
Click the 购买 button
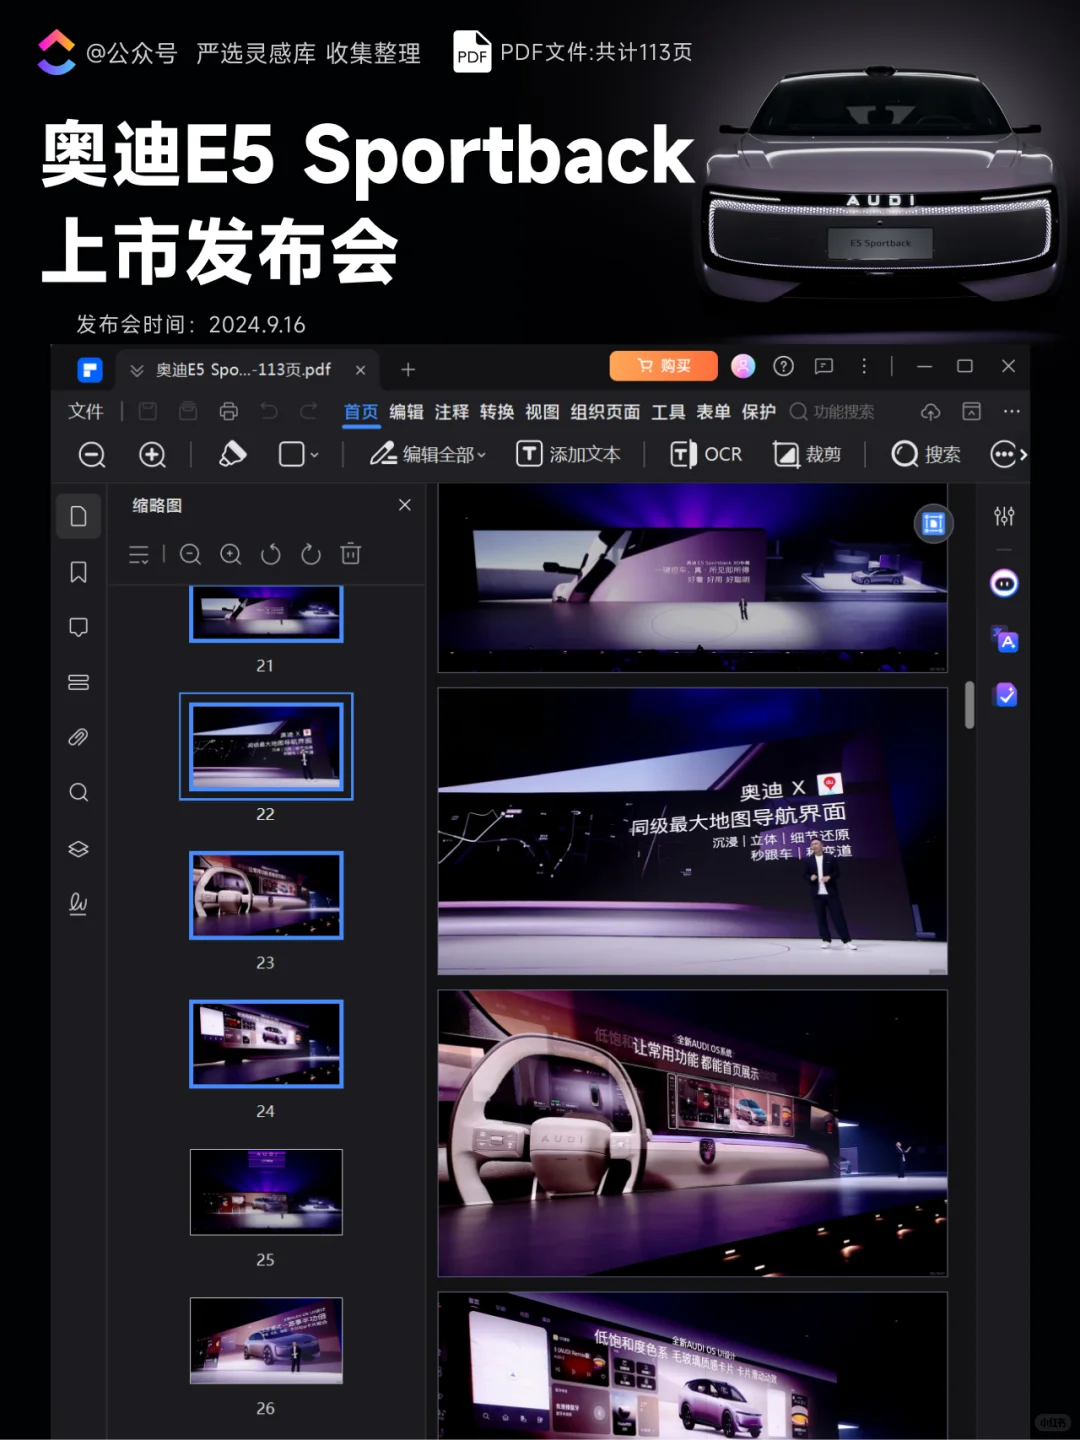click(664, 366)
